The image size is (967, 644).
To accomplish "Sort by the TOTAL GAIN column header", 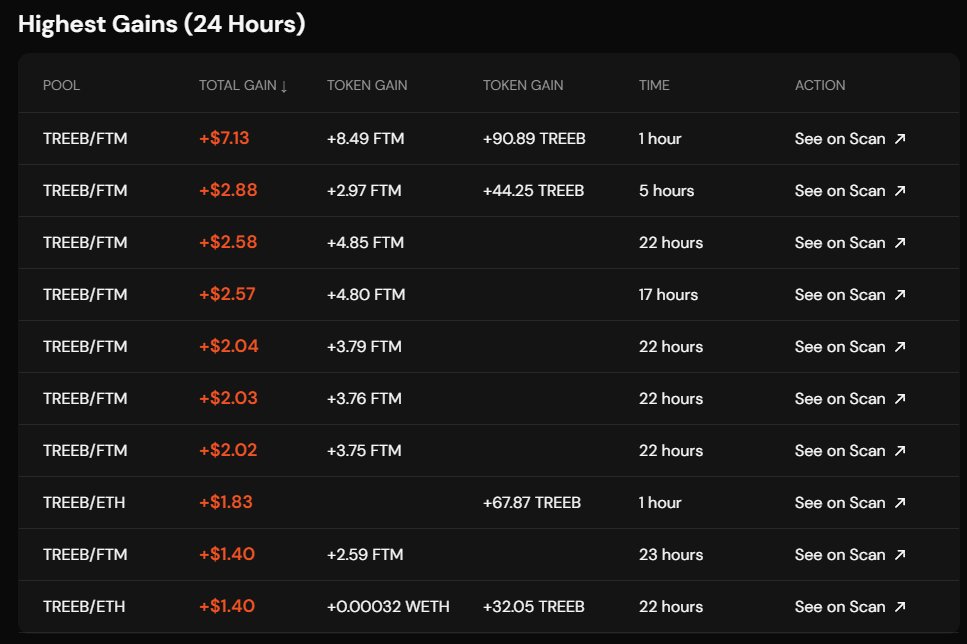I will click(x=243, y=85).
